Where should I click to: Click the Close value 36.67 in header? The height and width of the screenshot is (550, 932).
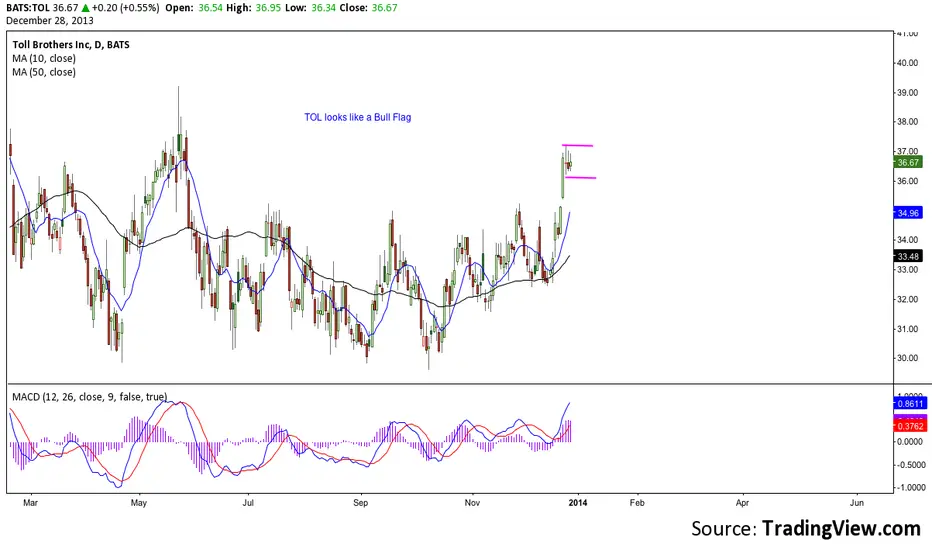click(385, 8)
